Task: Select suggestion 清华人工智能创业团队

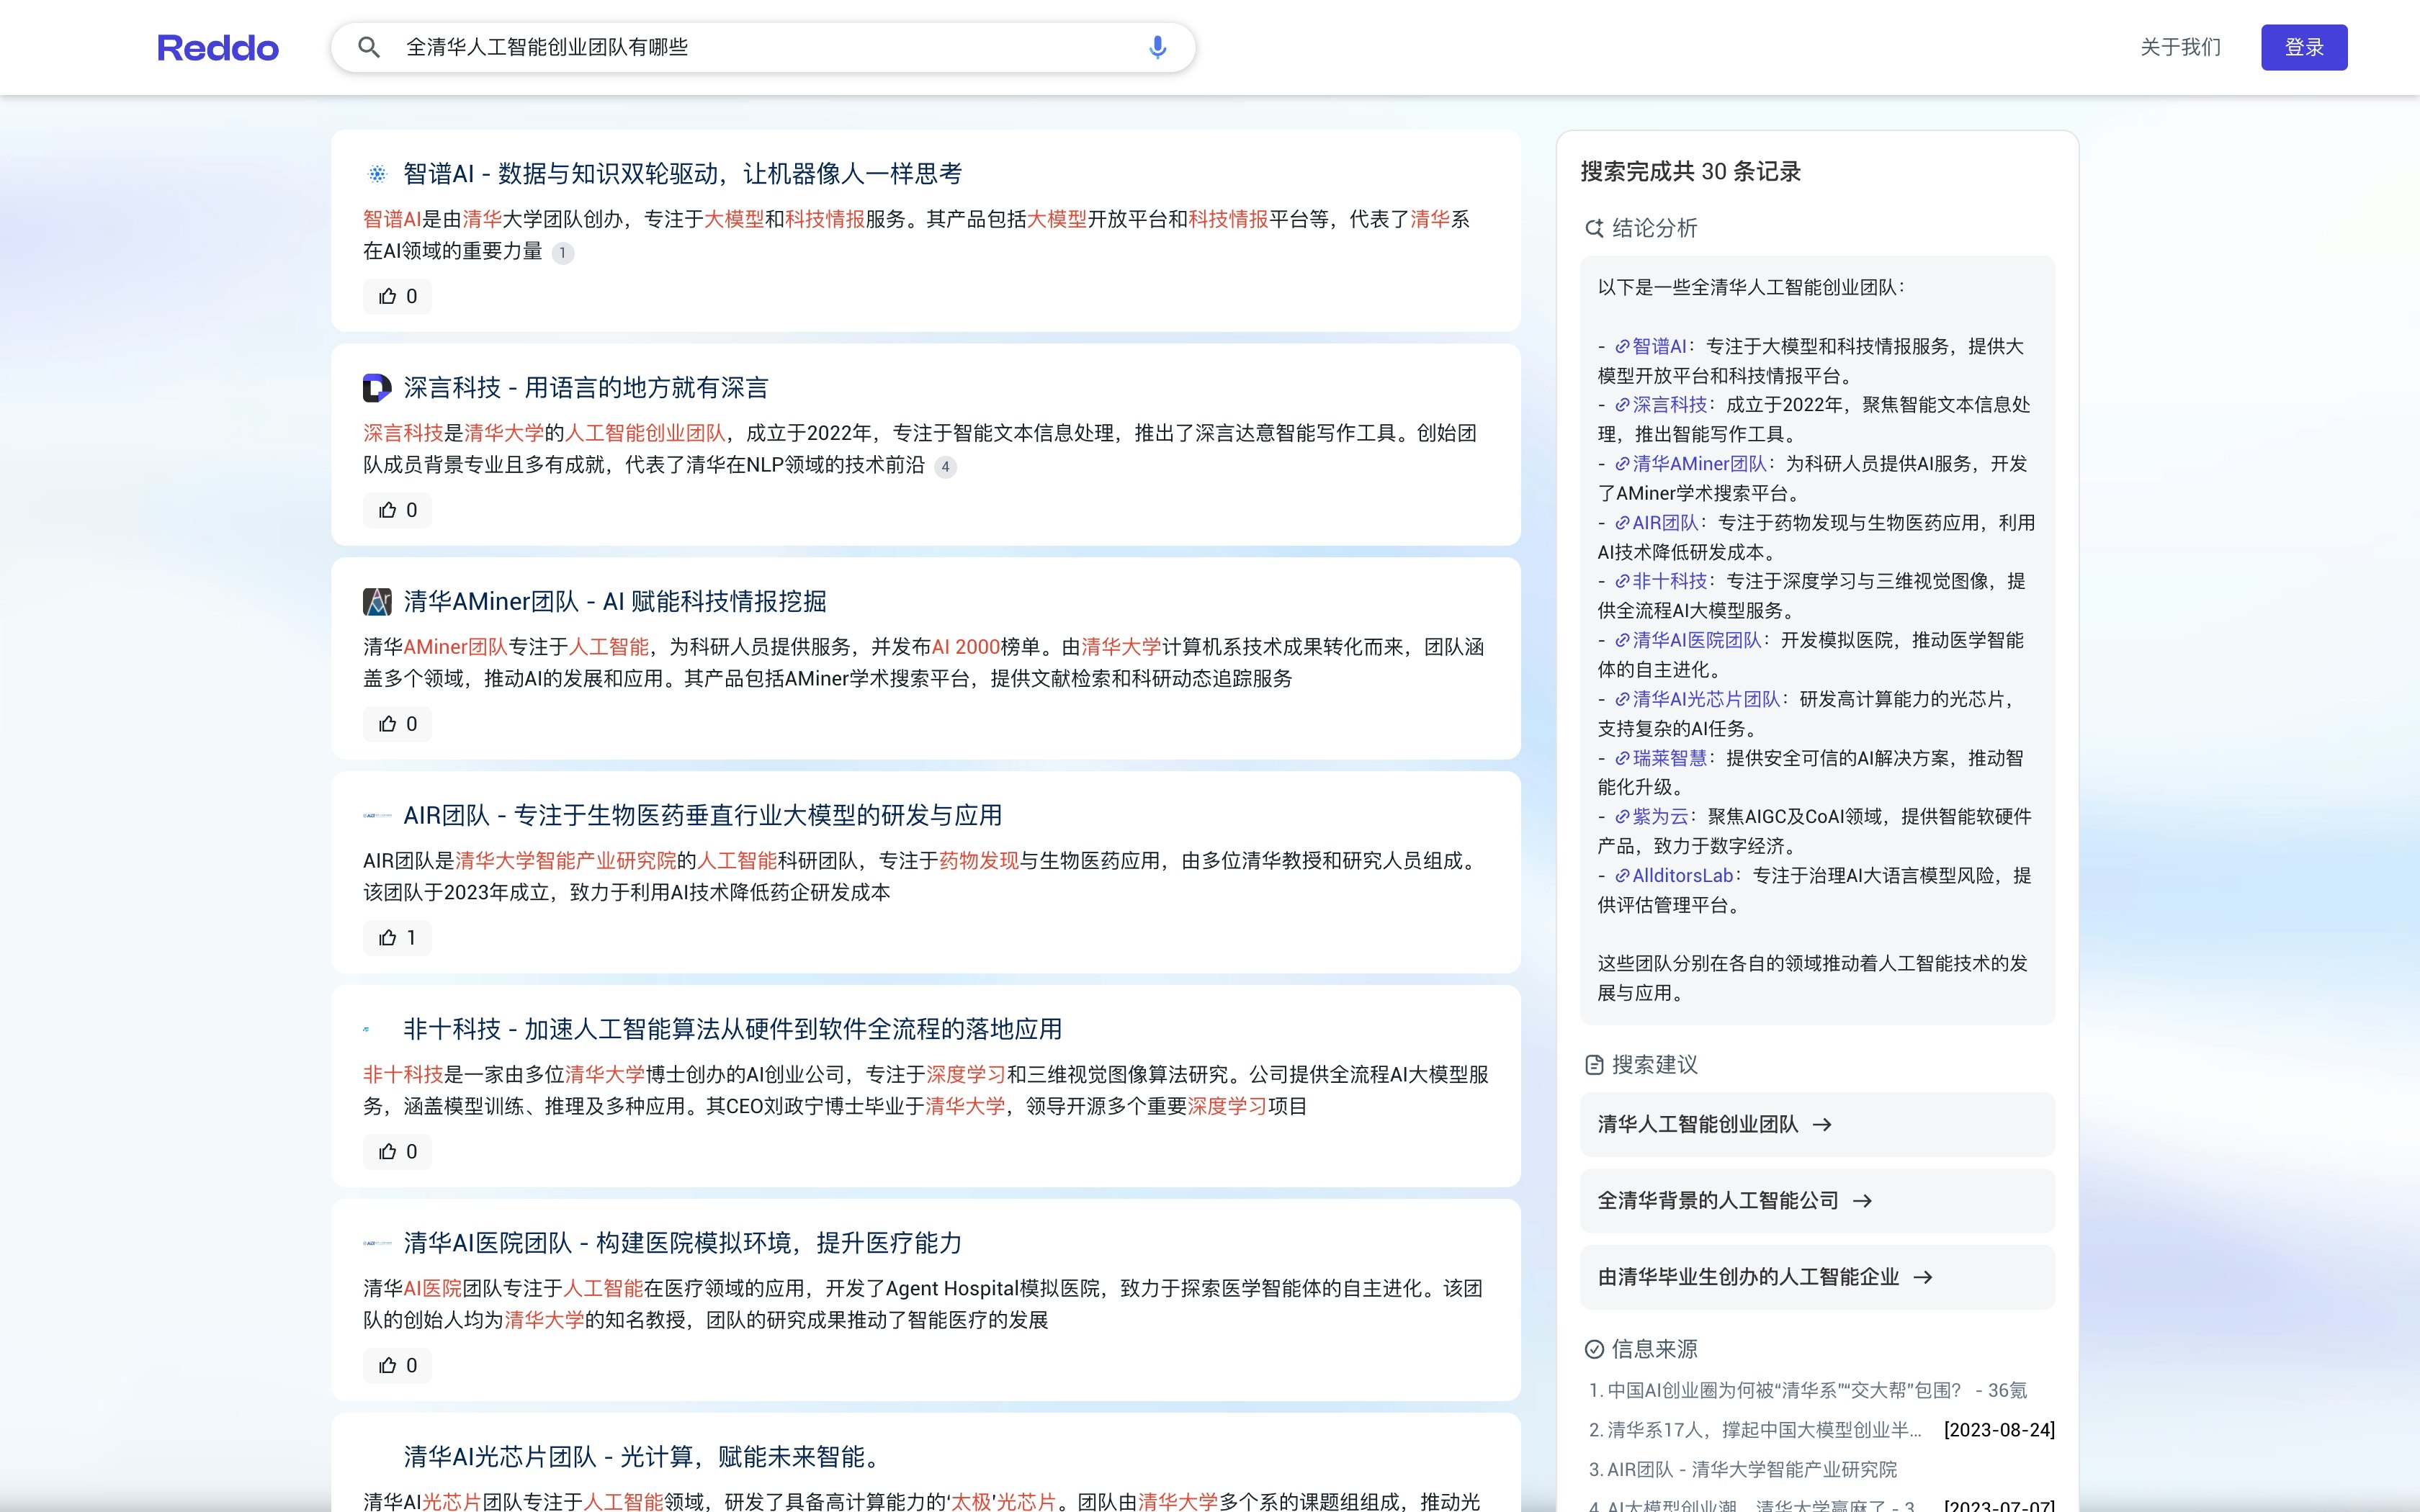Action: [x=1817, y=1125]
